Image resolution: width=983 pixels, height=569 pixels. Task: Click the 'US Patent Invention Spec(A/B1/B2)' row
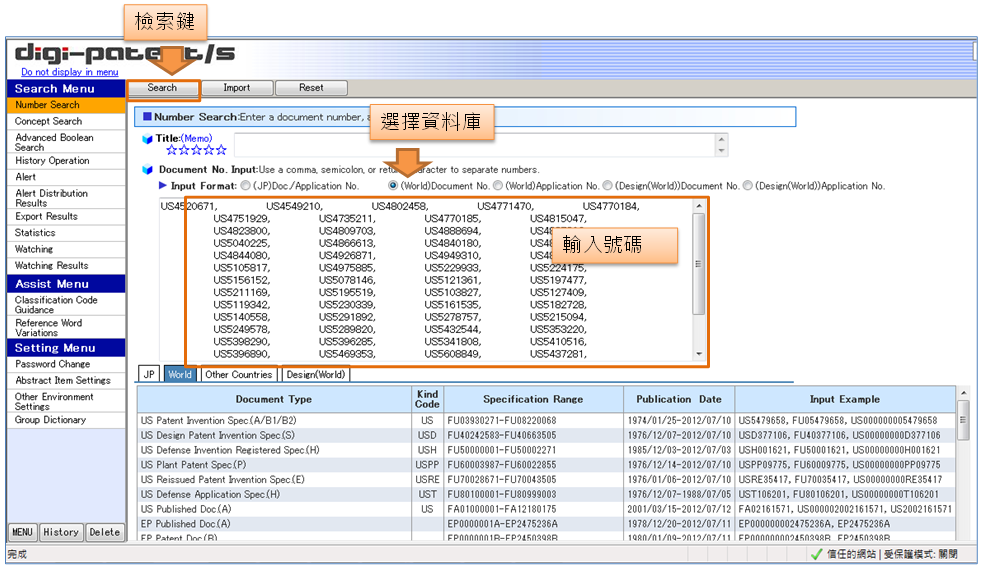(x=547, y=420)
